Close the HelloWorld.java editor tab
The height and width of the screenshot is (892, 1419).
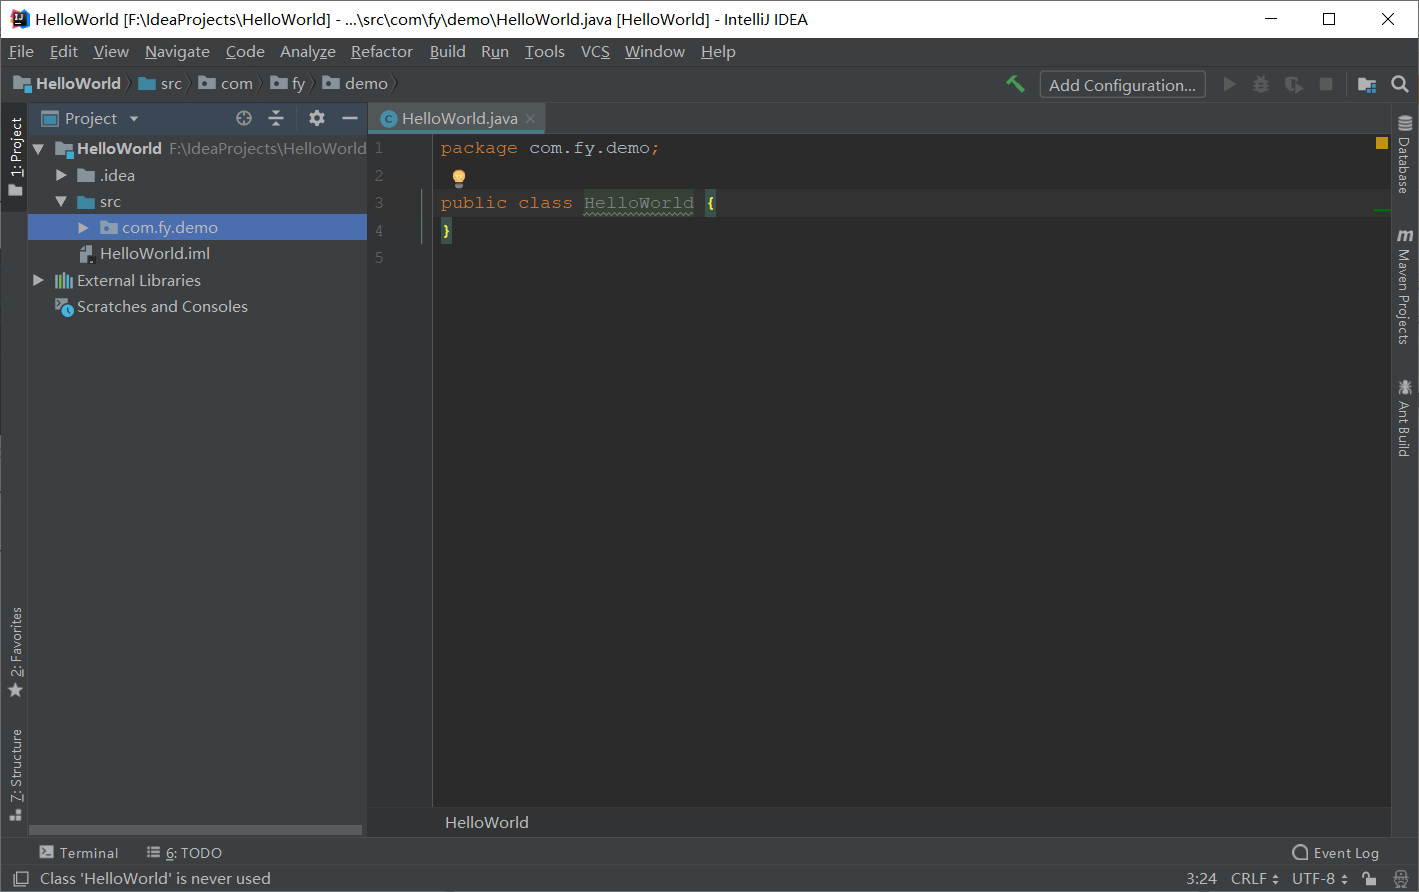[531, 118]
